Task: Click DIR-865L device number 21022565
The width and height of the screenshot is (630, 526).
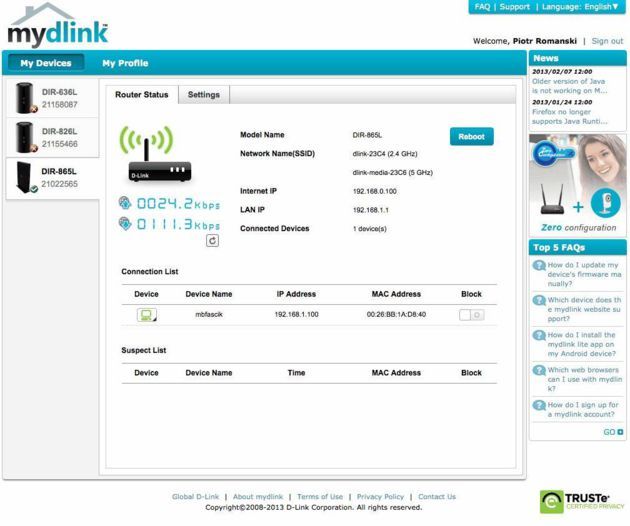Action: tap(59, 184)
